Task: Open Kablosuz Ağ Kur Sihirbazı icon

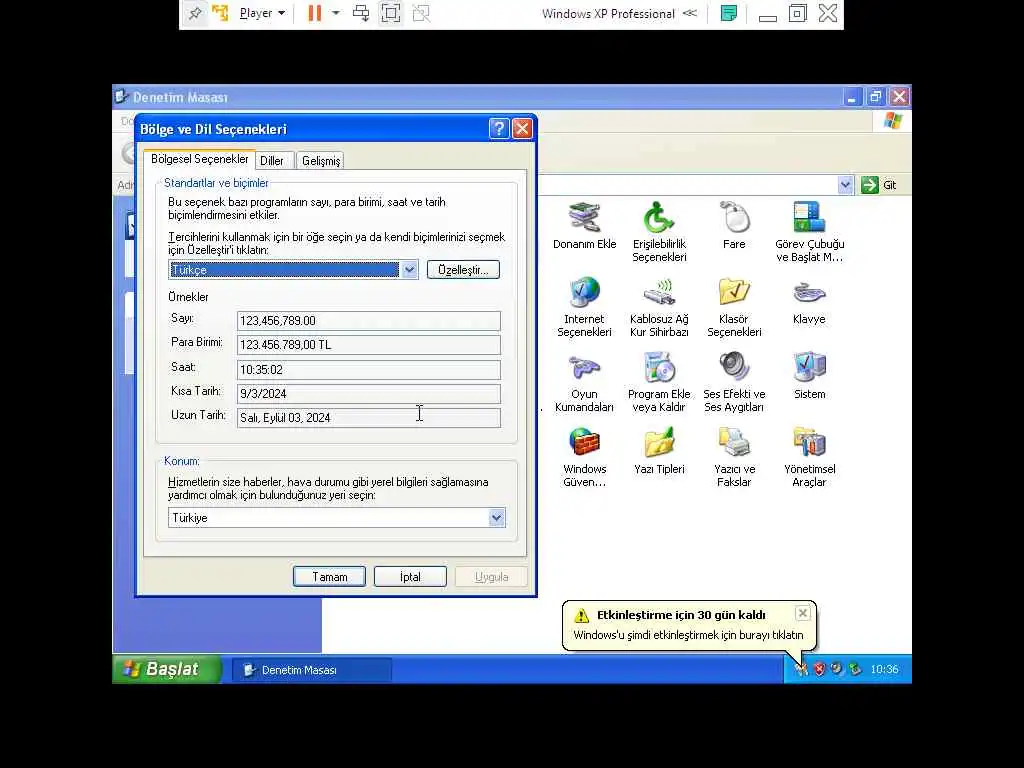Action: pos(659,307)
